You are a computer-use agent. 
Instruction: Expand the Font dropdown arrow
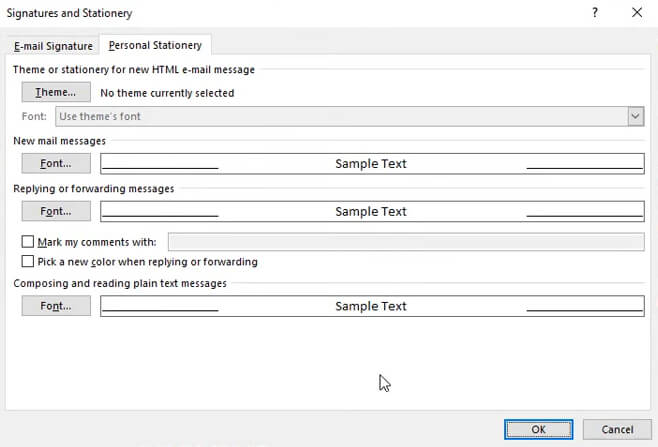(x=635, y=116)
